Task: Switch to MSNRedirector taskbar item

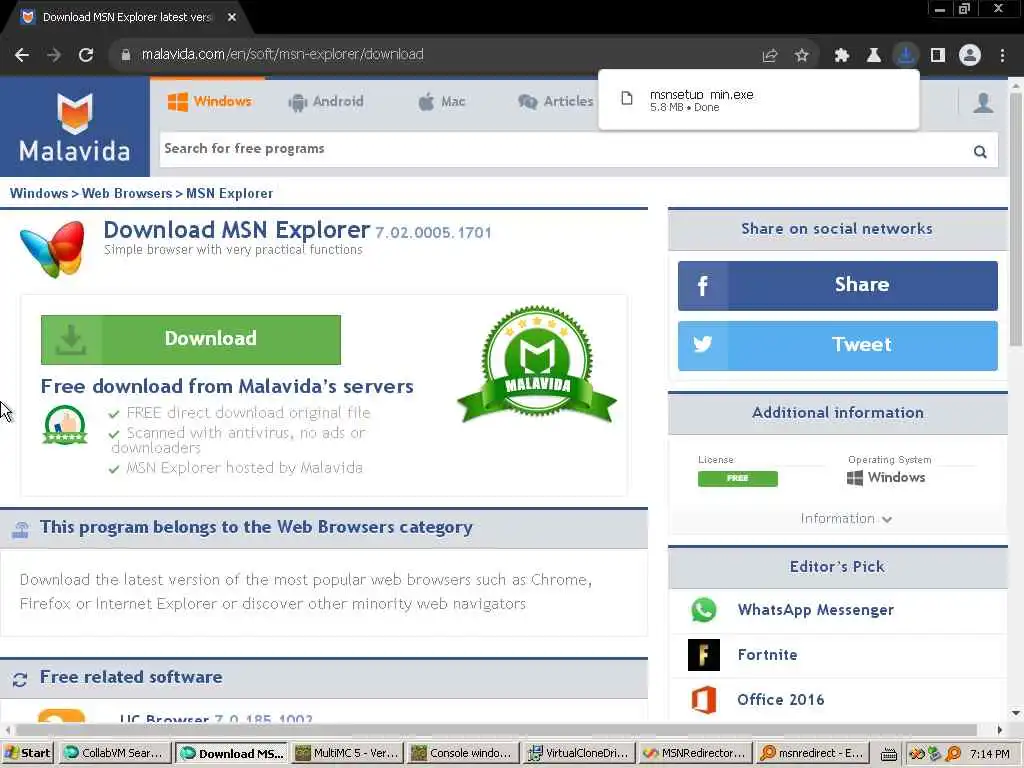Action: click(695, 753)
